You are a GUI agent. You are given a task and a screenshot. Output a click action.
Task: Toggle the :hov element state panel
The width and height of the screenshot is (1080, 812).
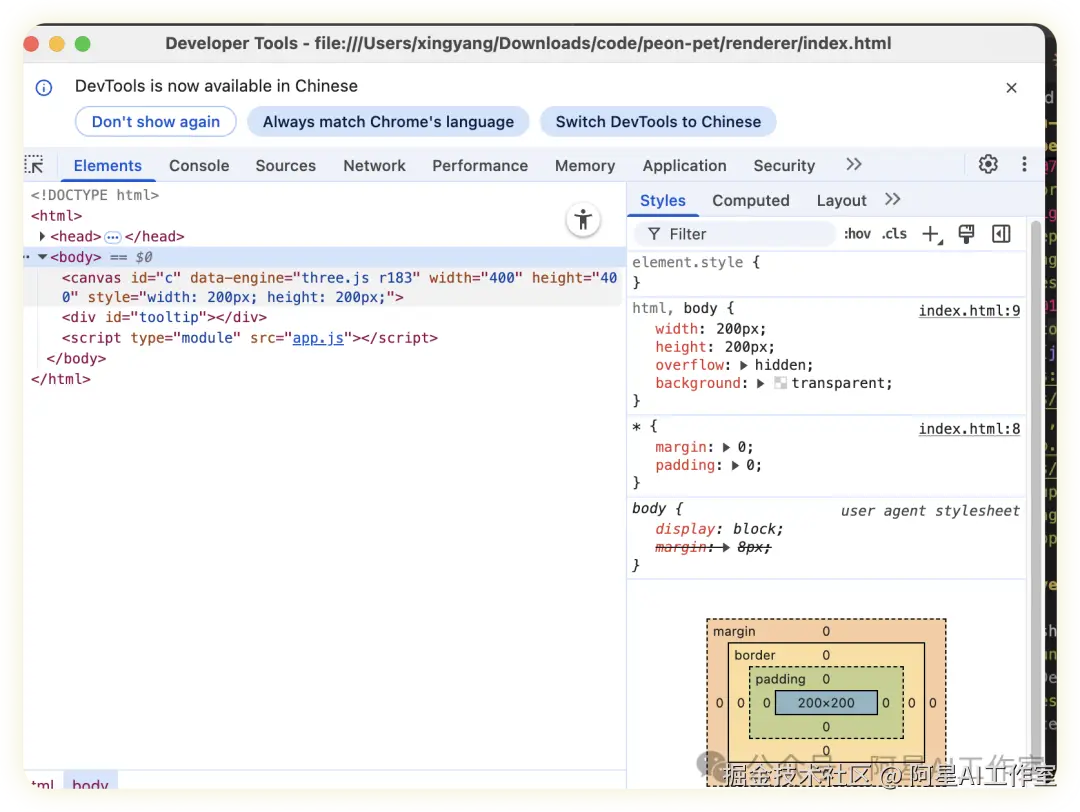coord(857,234)
